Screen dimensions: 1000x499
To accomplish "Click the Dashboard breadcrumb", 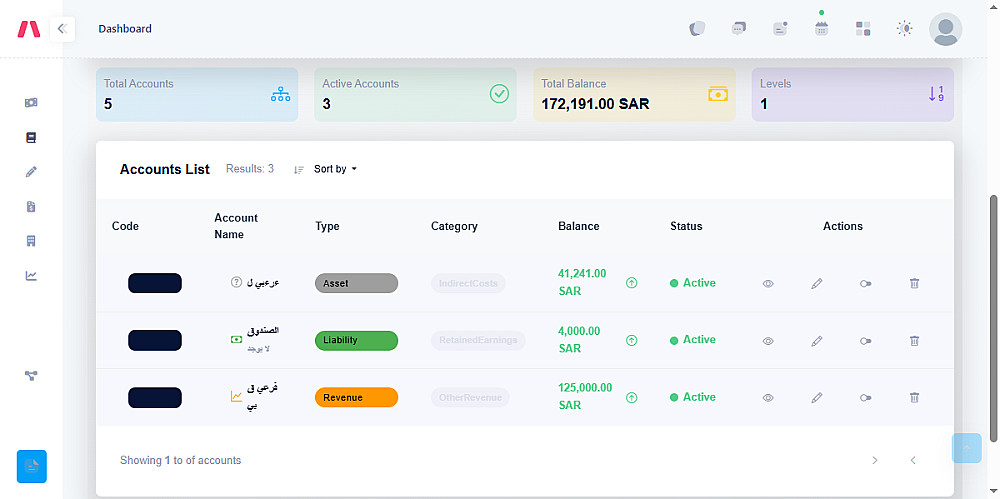I will (125, 29).
